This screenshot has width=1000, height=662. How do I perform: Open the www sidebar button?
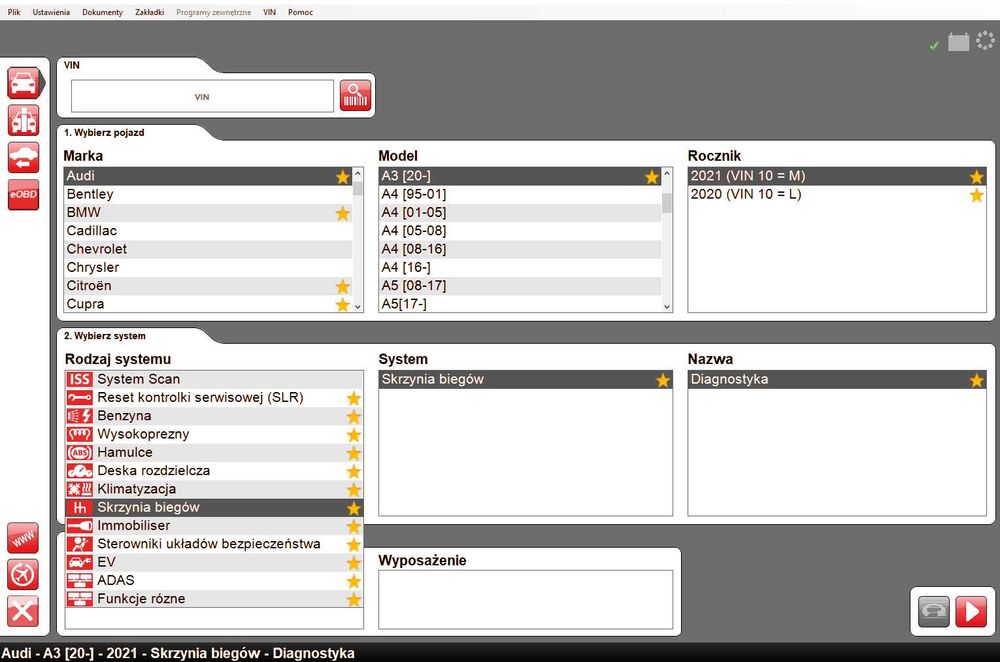click(23, 538)
